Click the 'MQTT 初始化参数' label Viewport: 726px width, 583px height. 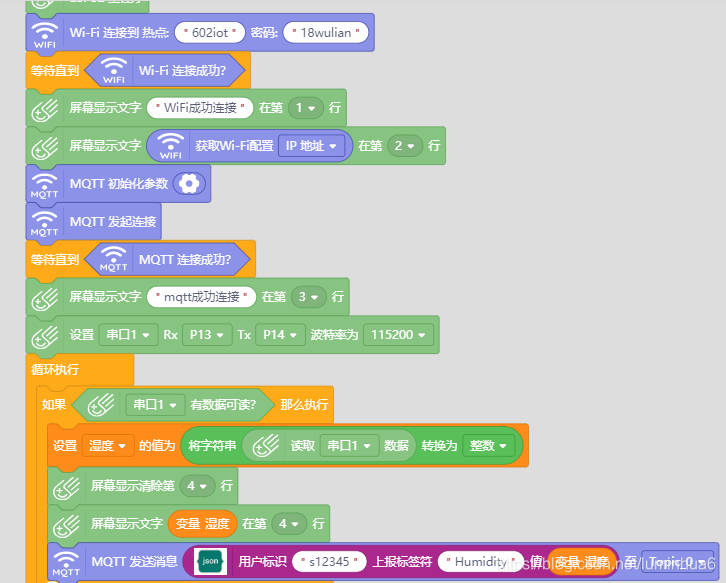click(119, 184)
